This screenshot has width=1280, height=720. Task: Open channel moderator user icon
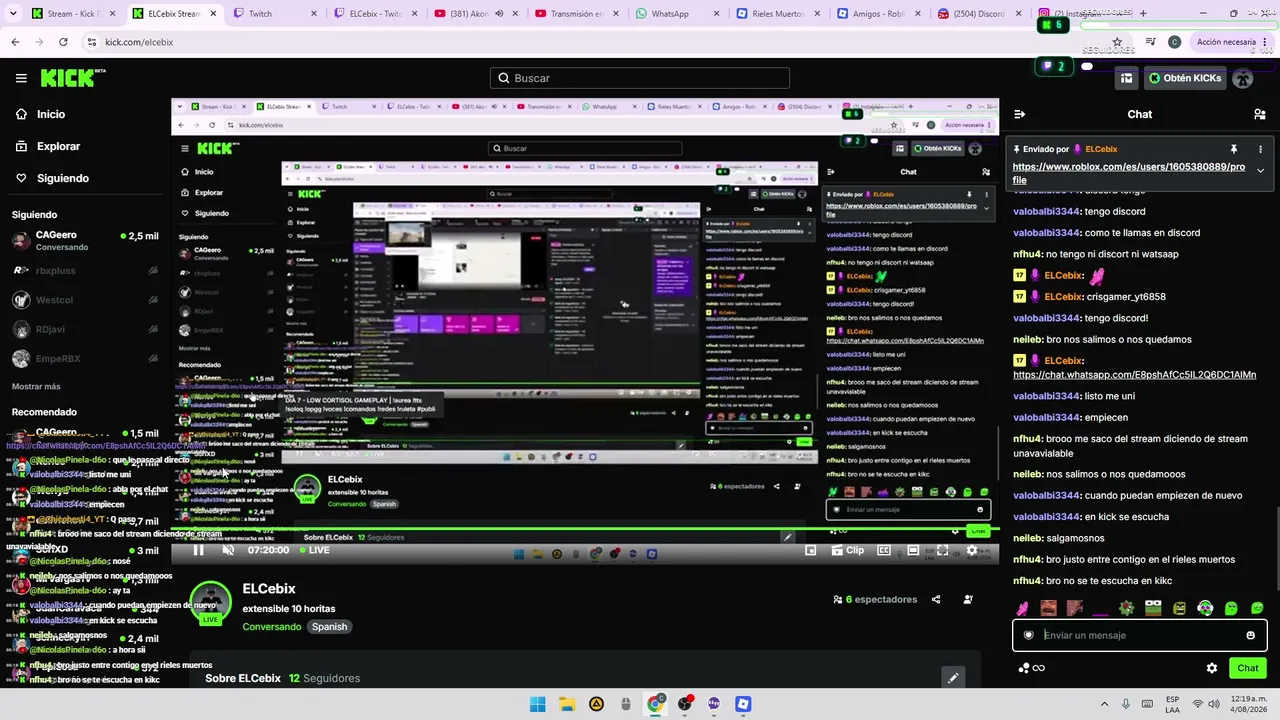pyautogui.click(x=968, y=600)
